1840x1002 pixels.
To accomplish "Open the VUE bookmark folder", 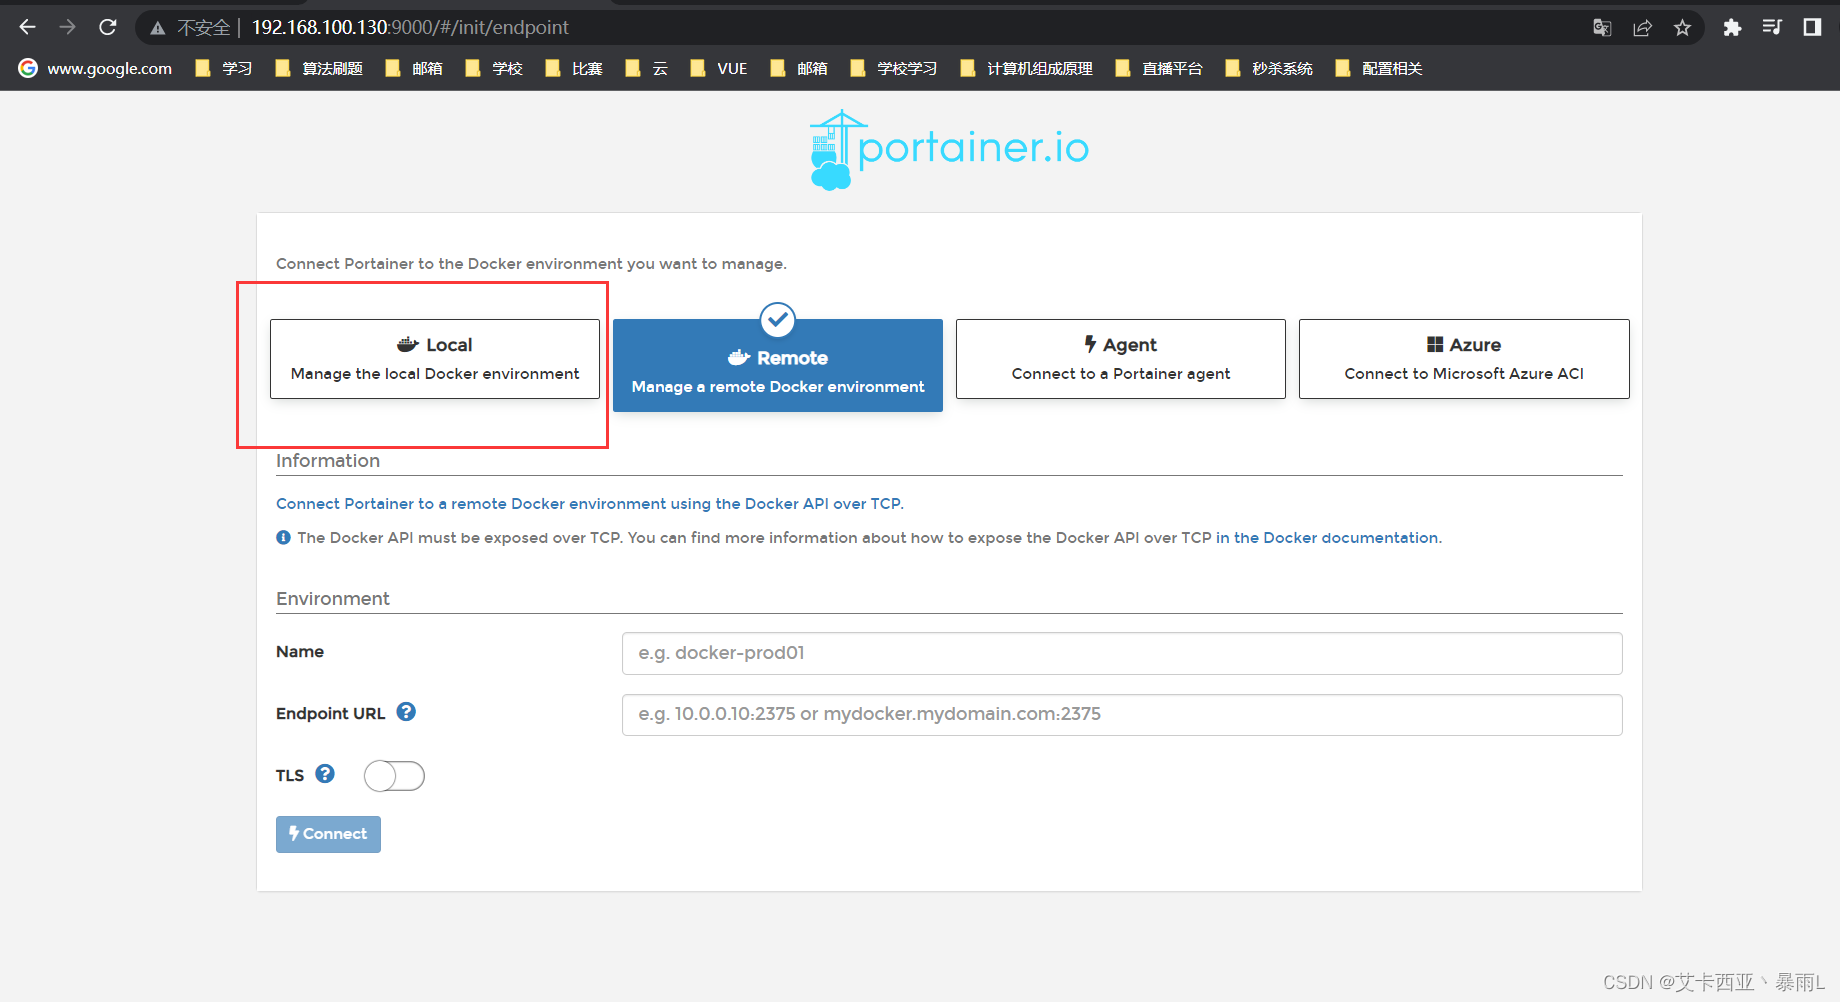I will (x=719, y=68).
